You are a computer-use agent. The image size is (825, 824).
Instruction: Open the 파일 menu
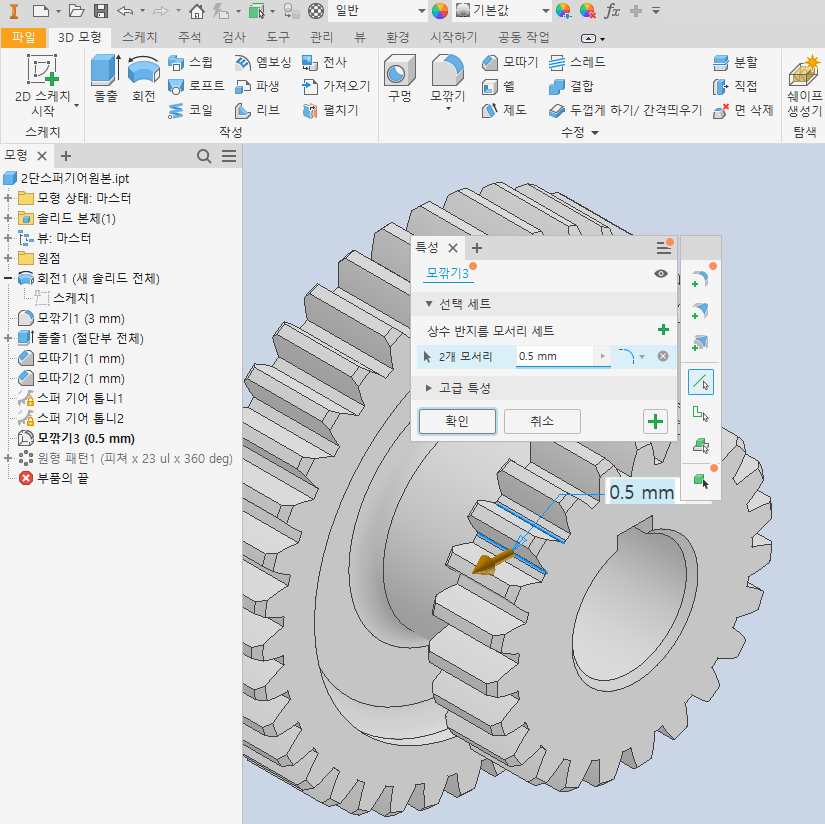pos(24,37)
